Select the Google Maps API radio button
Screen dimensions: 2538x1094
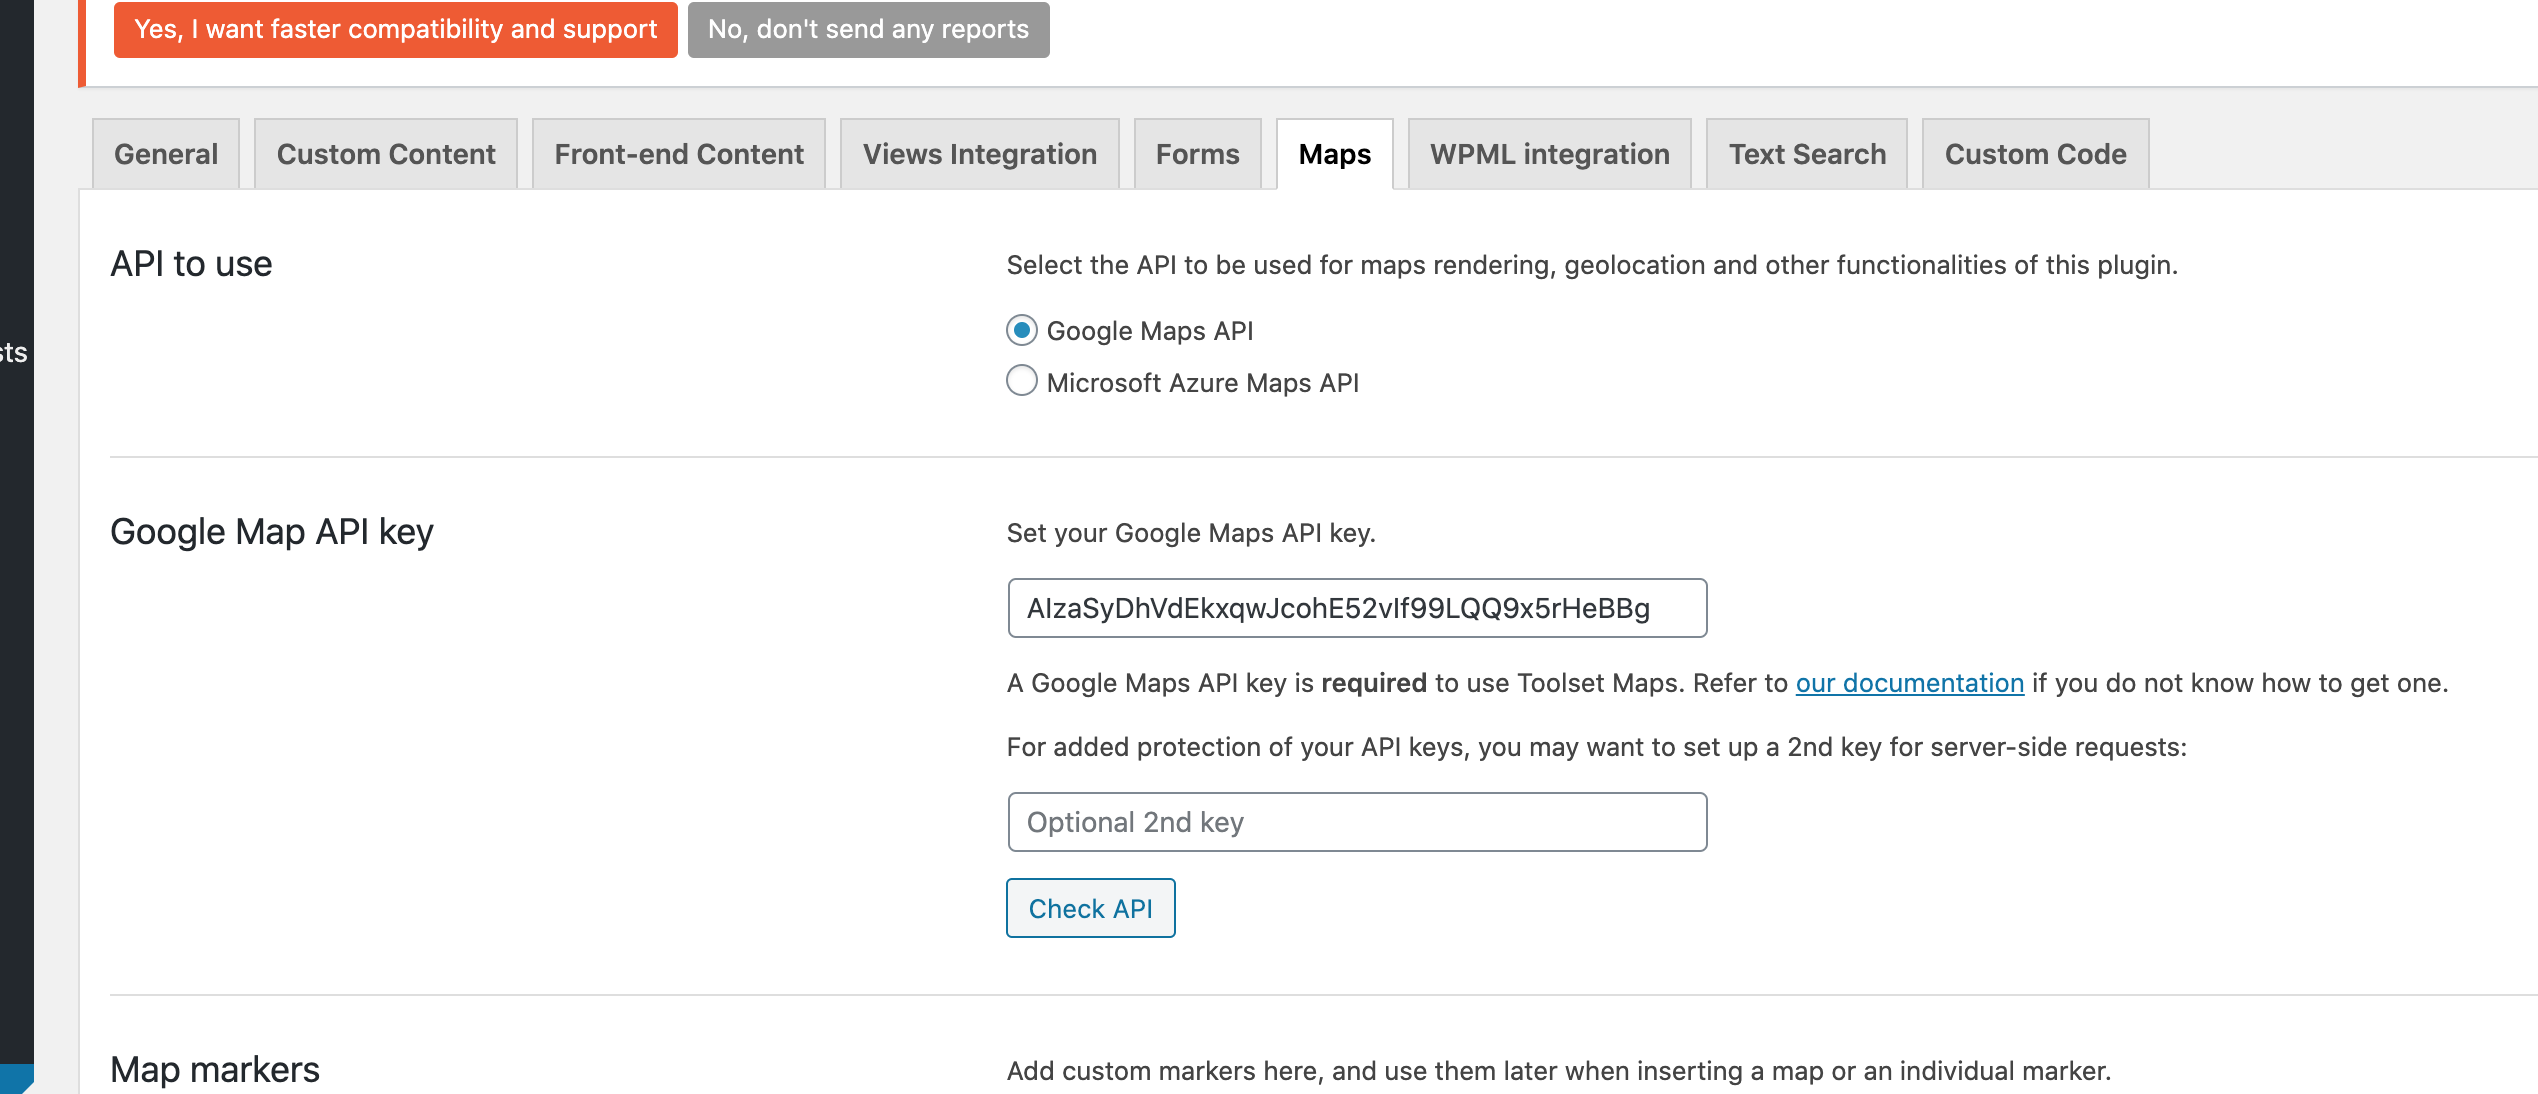(x=1022, y=330)
